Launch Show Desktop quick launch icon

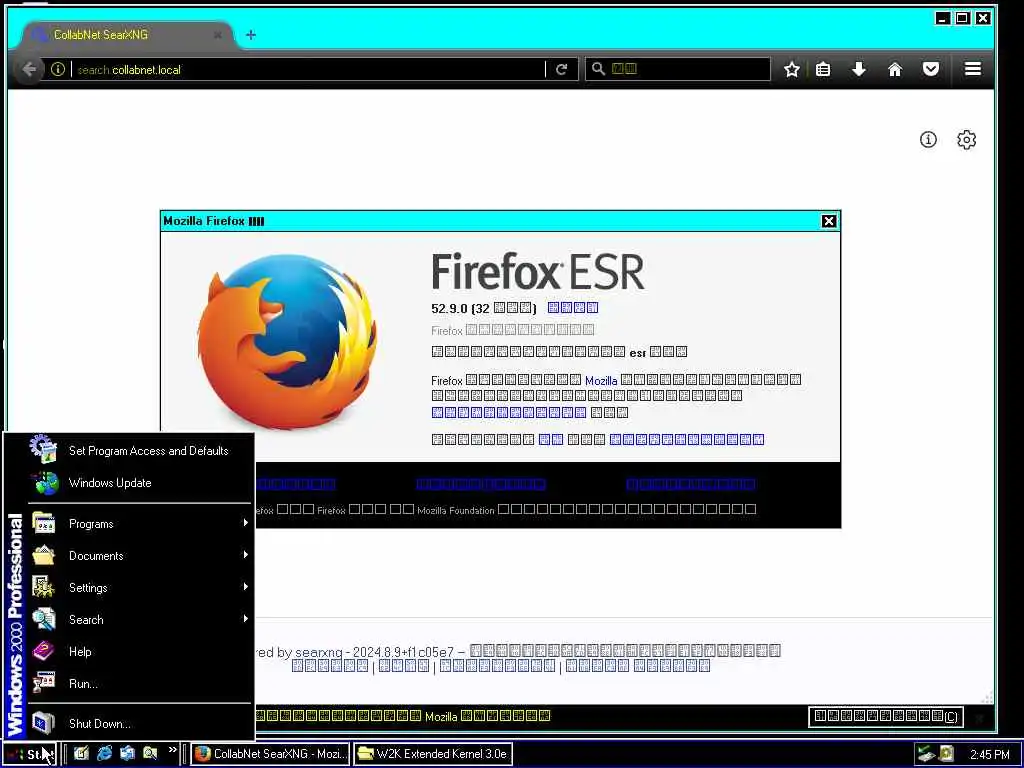pyautogui.click(x=81, y=753)
